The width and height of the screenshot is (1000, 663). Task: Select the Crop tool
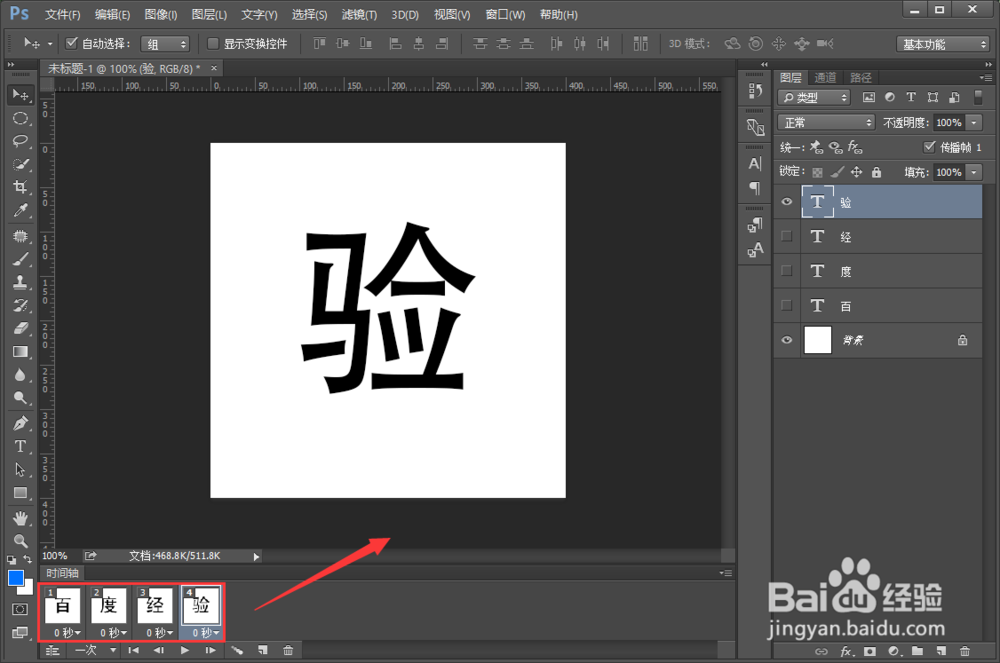[x=21, y=187]
